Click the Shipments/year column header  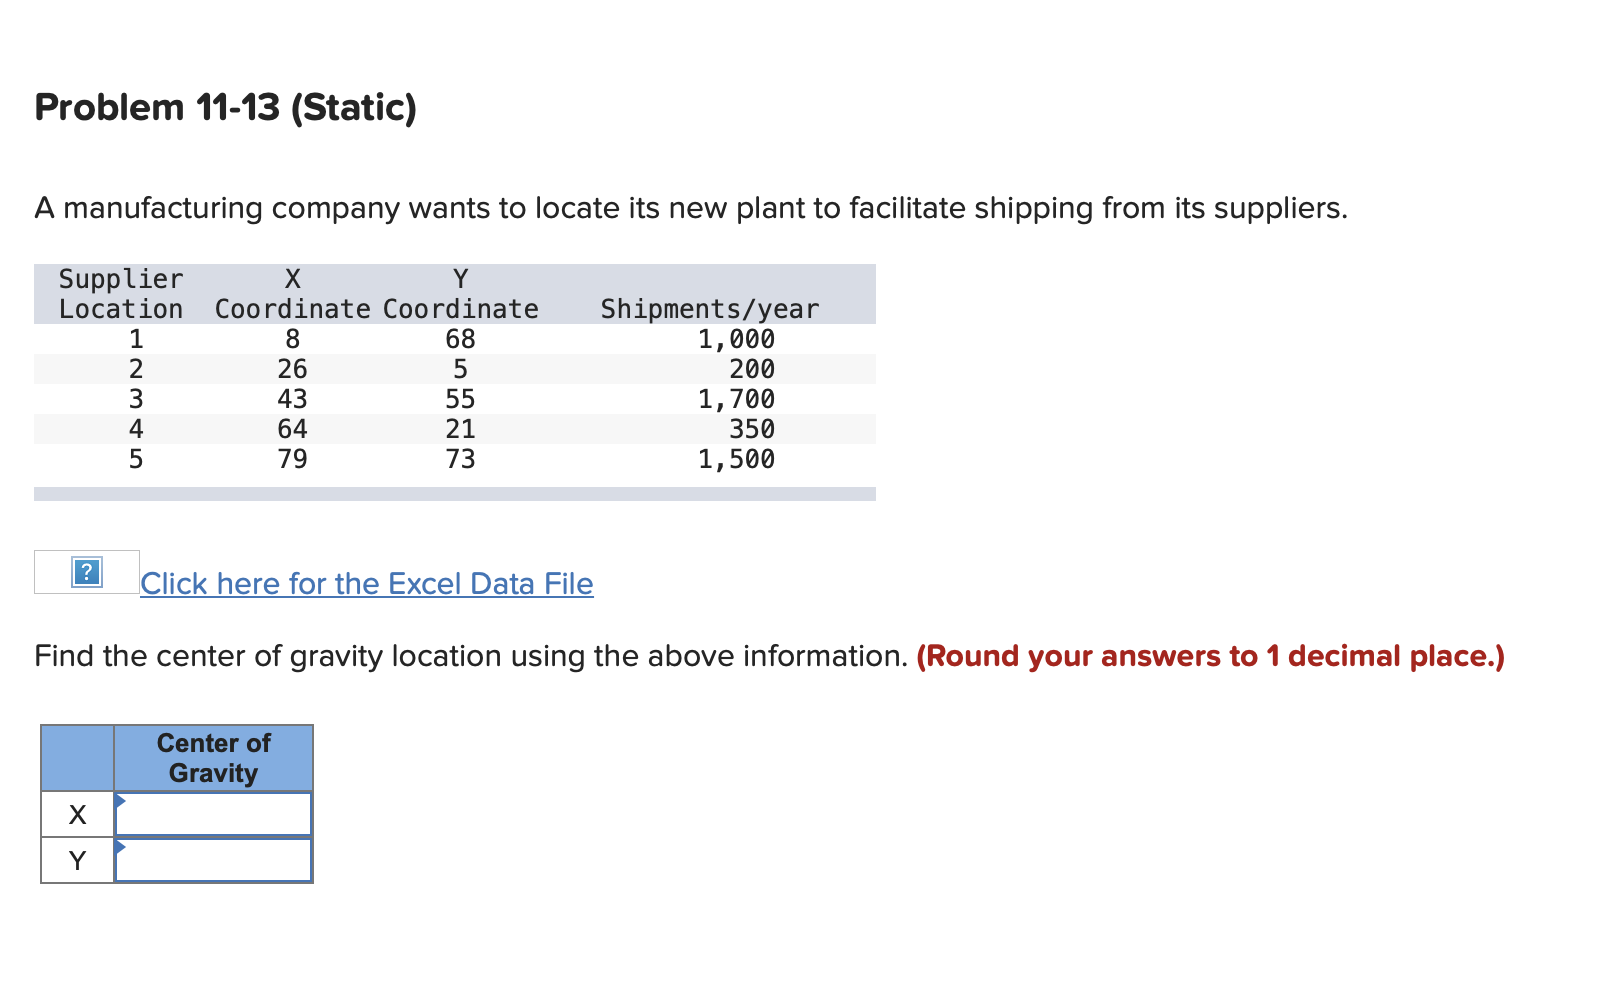[710, 309]
